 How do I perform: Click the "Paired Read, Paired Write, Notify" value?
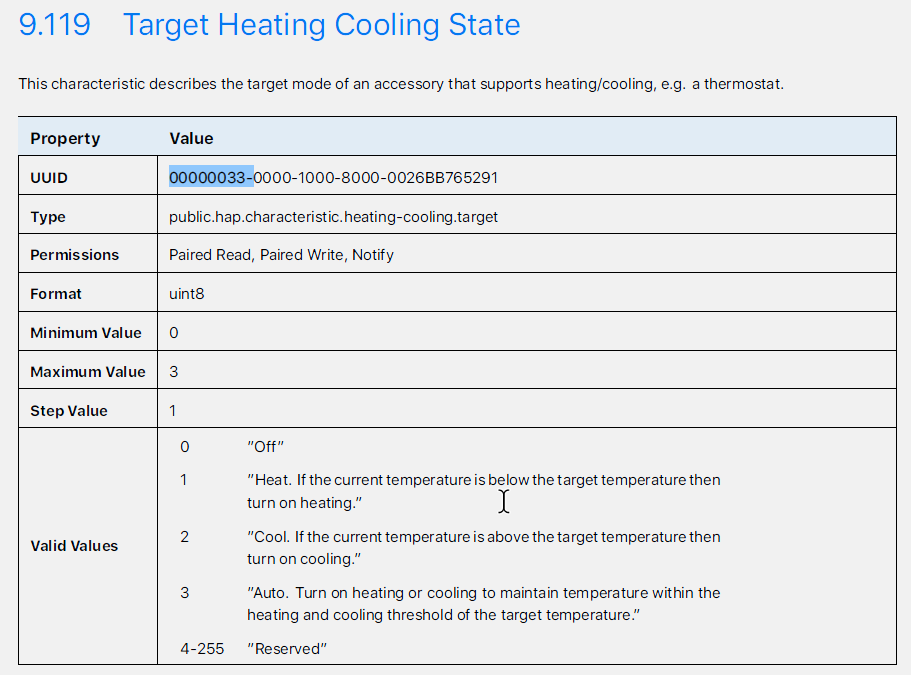coord(281,255)
